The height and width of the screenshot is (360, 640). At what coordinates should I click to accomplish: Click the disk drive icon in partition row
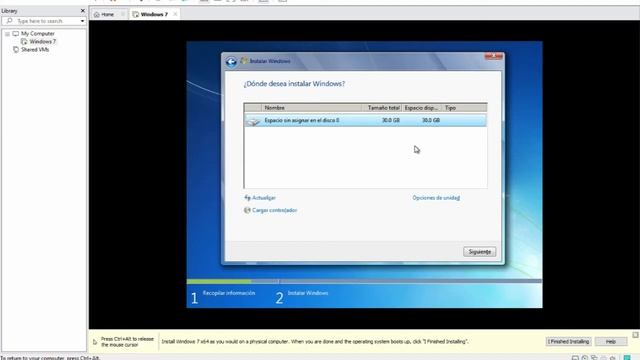pos(253,121)
